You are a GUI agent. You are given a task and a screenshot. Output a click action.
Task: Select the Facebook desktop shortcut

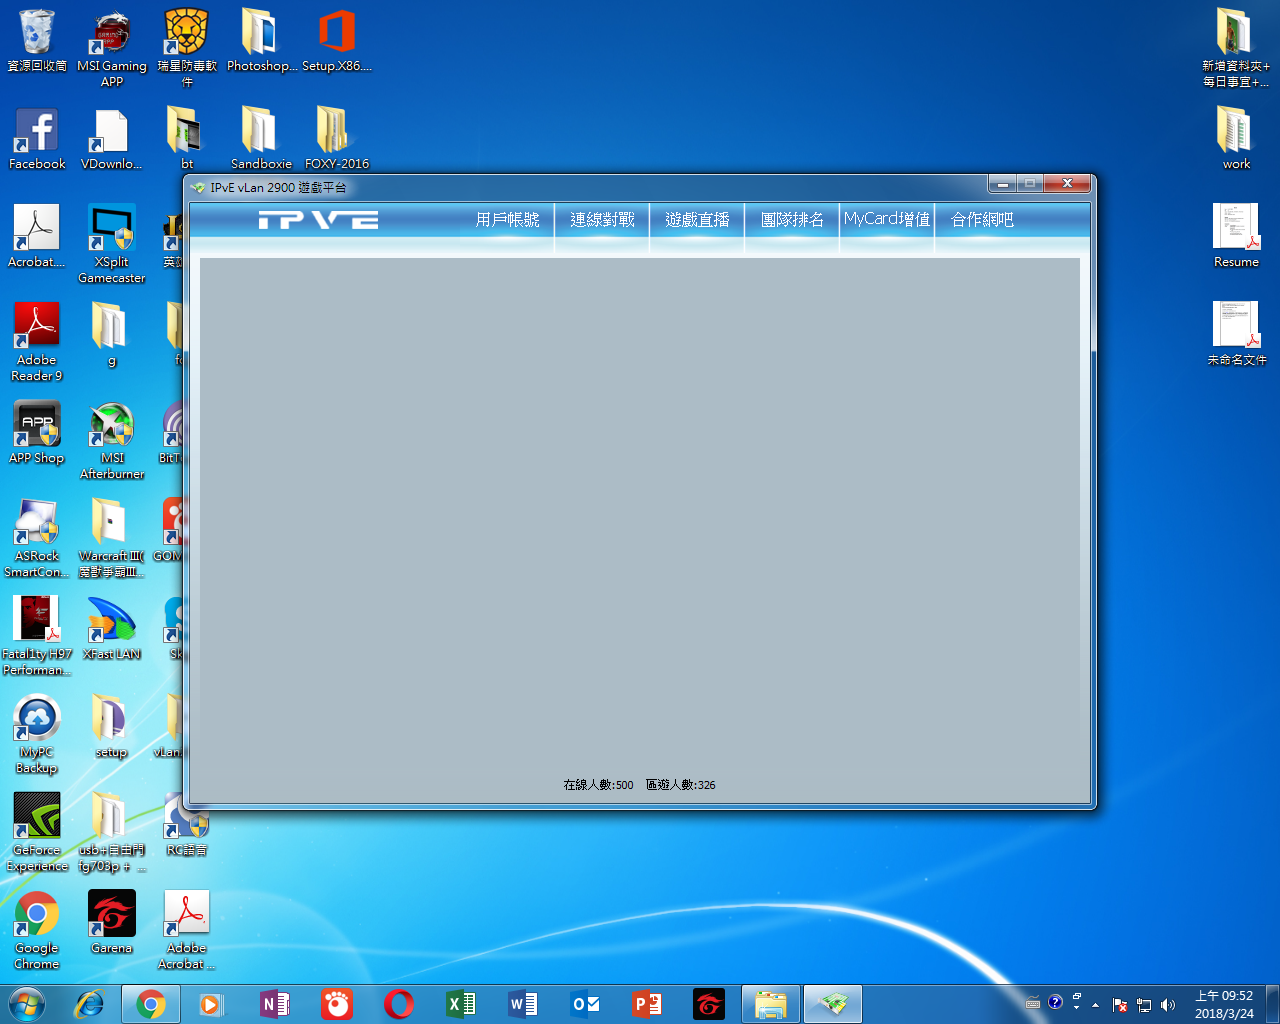click(x=37, y=139)
